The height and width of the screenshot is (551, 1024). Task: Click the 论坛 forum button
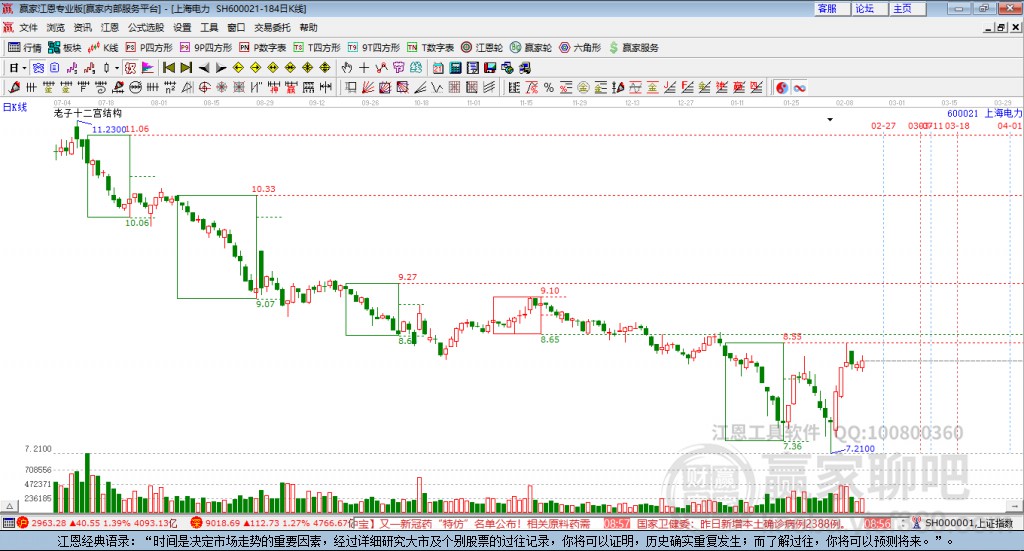869,8
